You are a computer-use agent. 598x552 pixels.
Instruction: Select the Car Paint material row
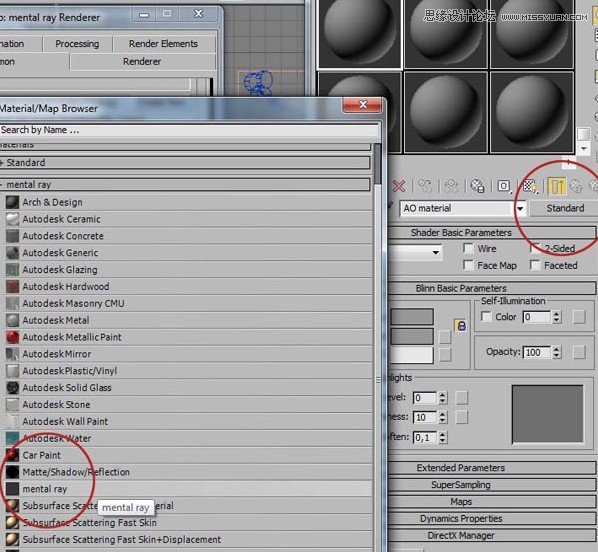click(187, 455)
